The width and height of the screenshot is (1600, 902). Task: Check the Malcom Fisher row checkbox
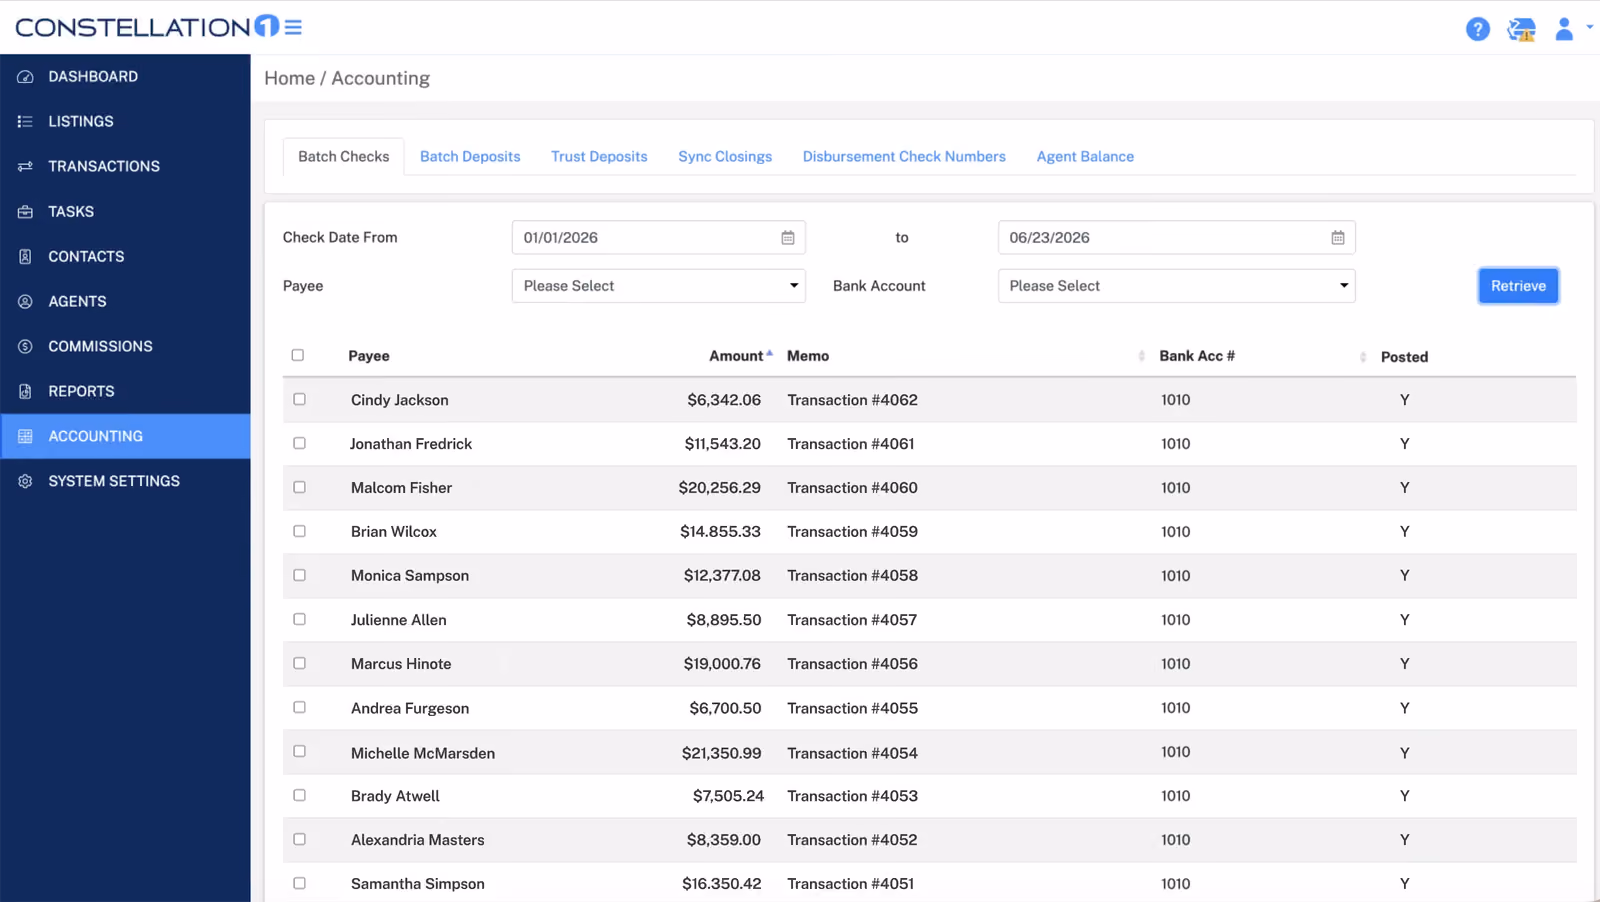point(299,487)
